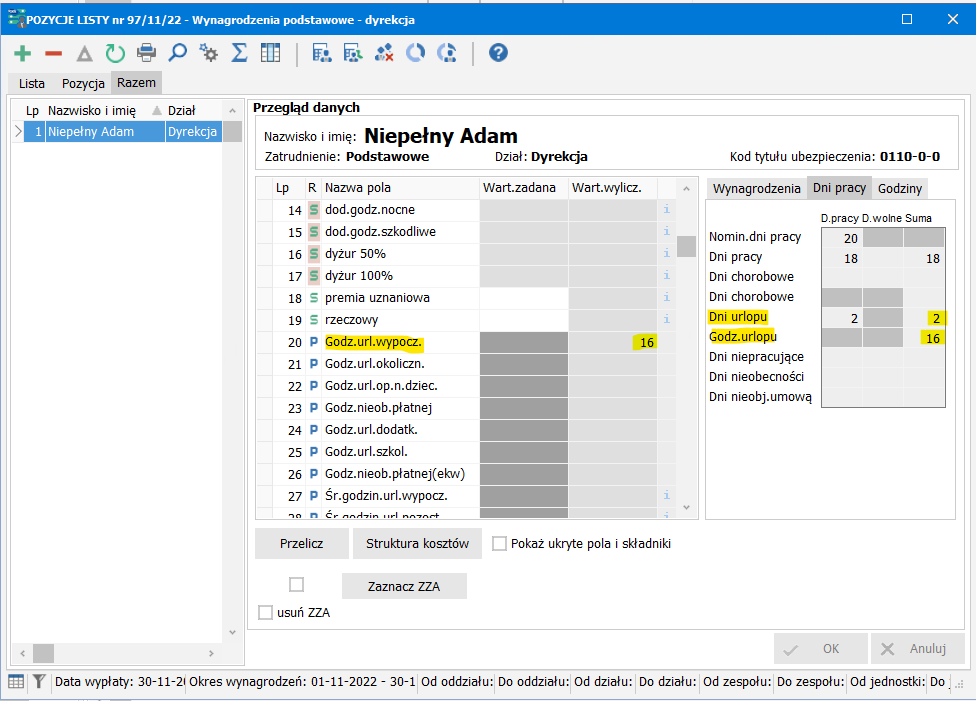
Task: Select the Godz.url.okoliczn. row
Action: (466, 364)
